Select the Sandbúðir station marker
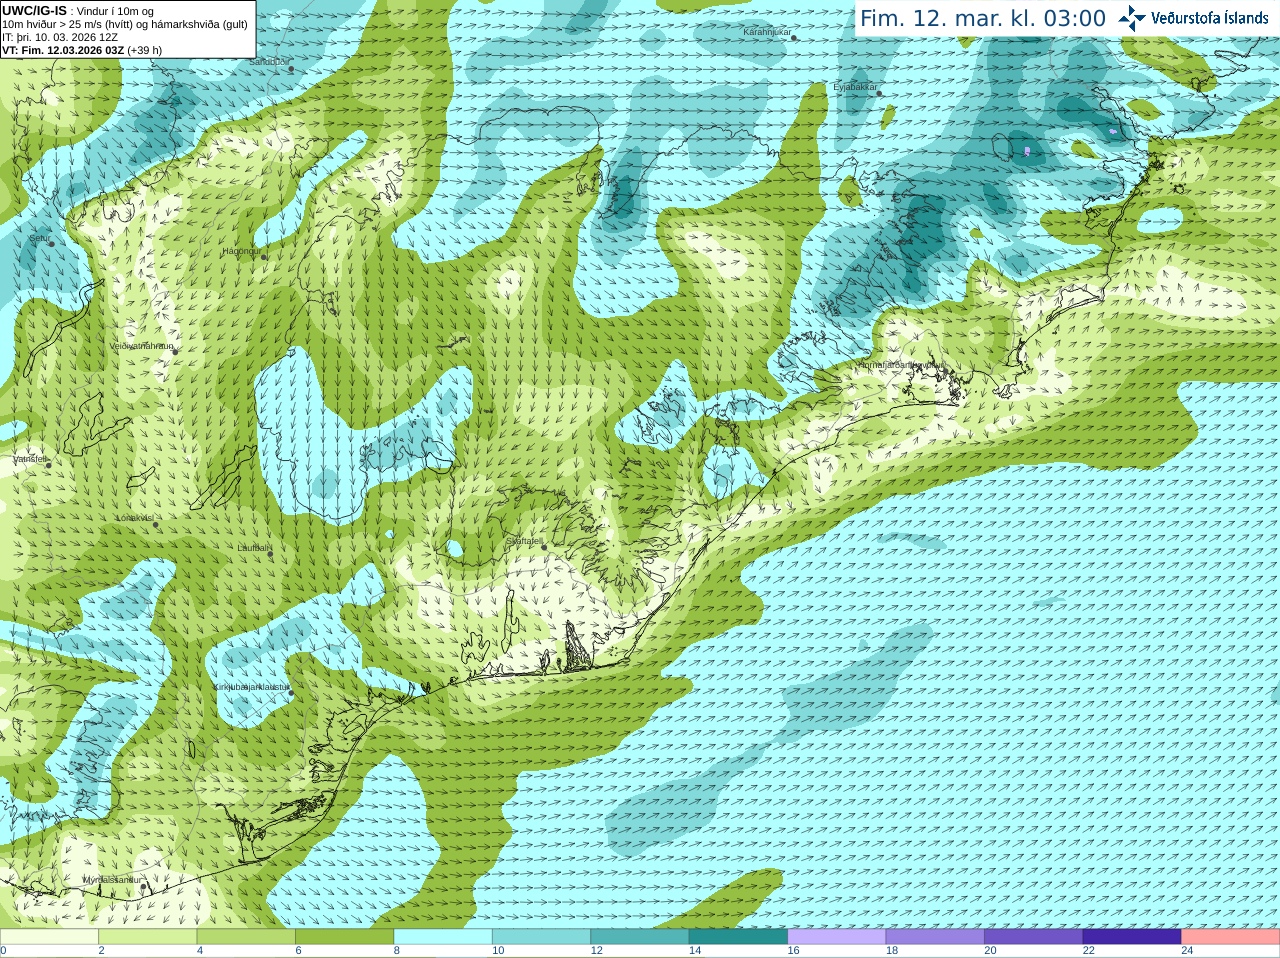Viewport: 1280px width, 958px height. click(291, 68)
